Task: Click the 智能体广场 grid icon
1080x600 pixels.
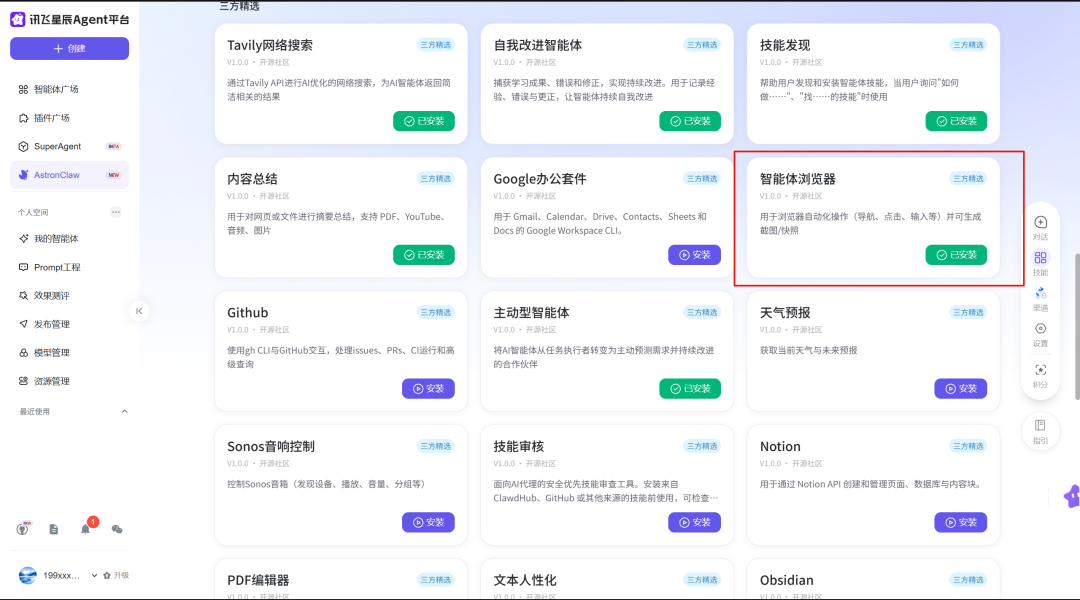Action: [23, 89]
